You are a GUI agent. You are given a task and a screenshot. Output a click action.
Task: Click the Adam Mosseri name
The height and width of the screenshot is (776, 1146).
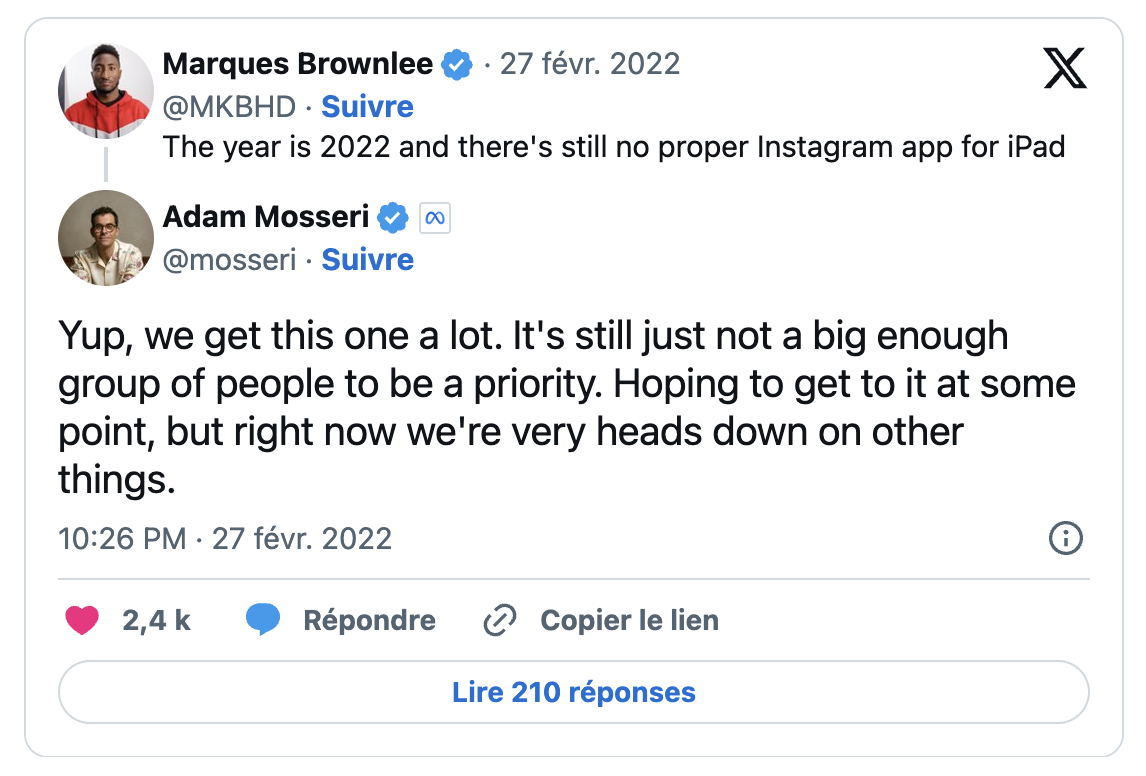coord(266,217)
